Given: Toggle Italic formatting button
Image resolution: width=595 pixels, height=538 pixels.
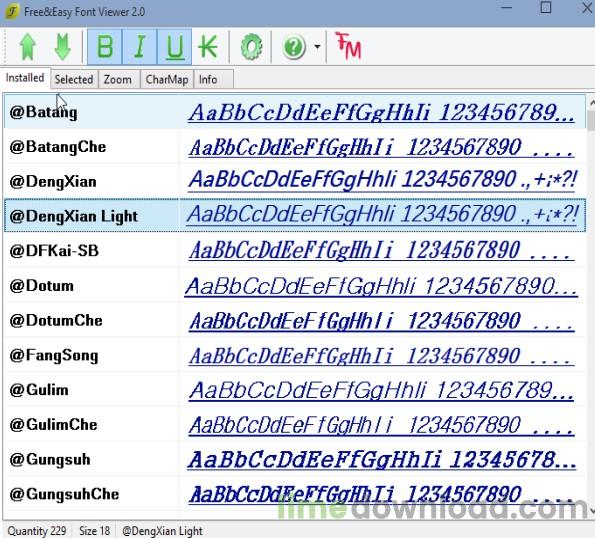Looking at the screenshot, I should coord(139,47).
